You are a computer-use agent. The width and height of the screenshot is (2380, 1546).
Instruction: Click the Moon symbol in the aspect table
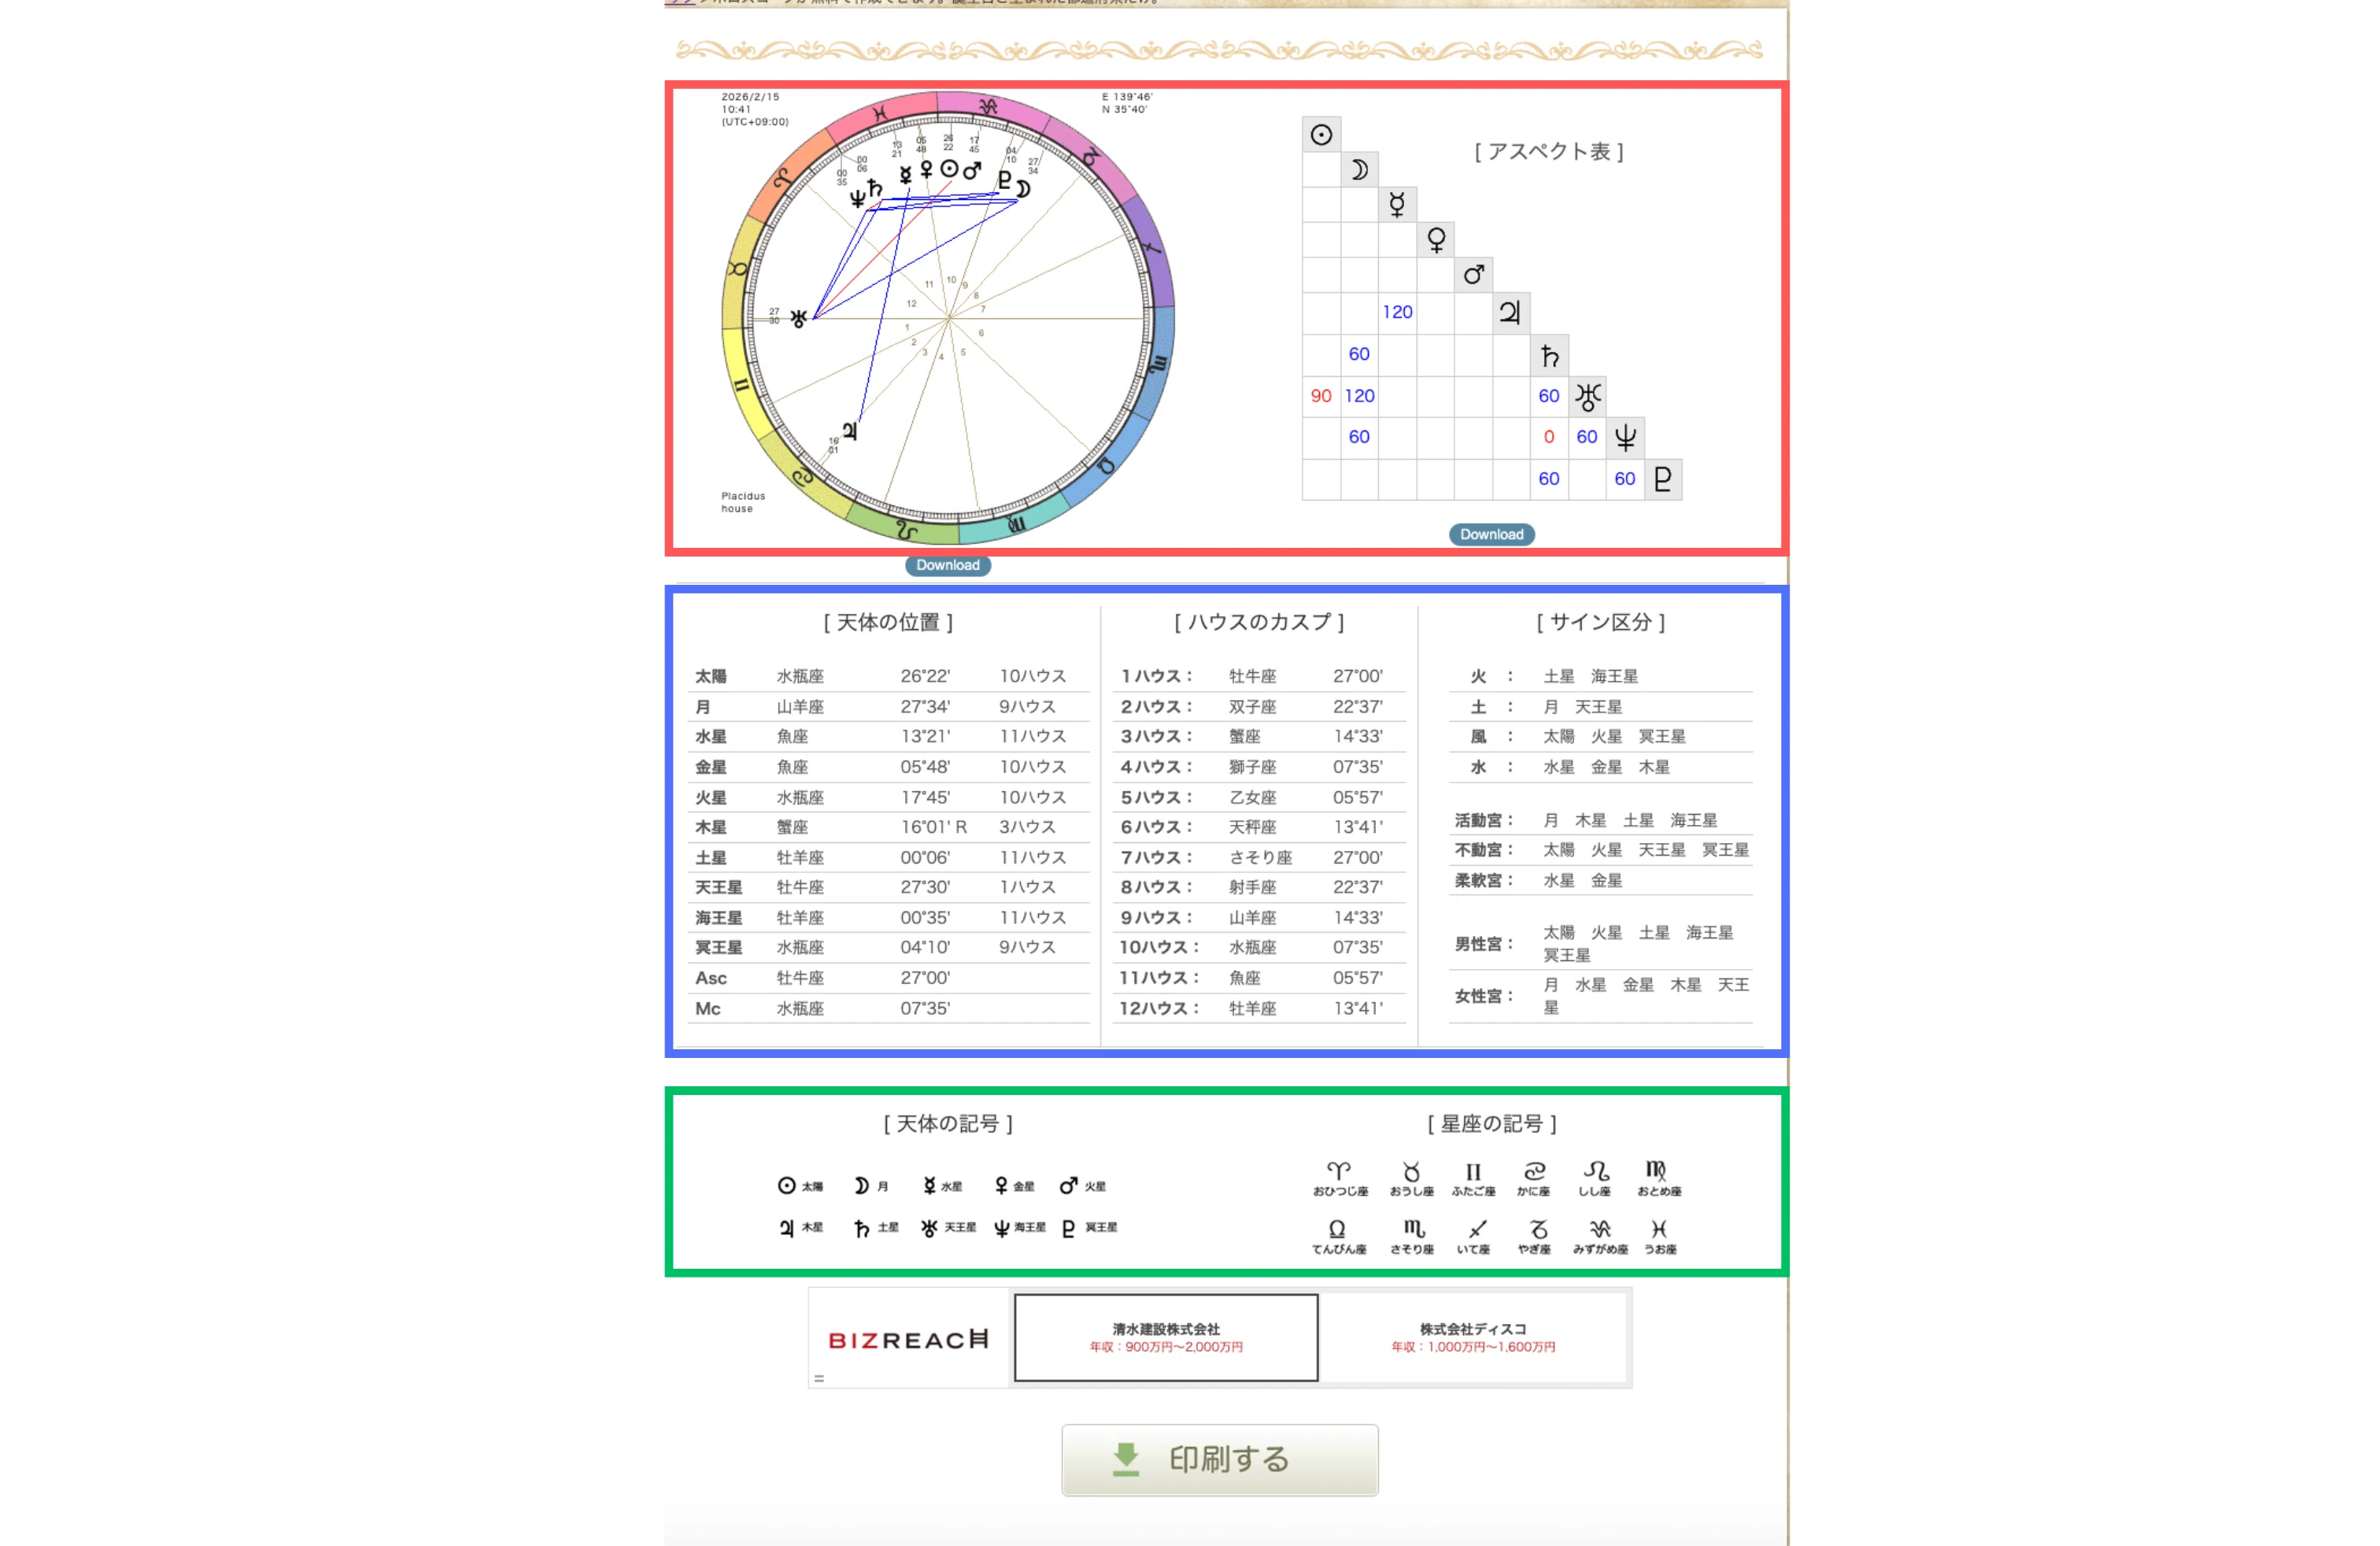1359,170
